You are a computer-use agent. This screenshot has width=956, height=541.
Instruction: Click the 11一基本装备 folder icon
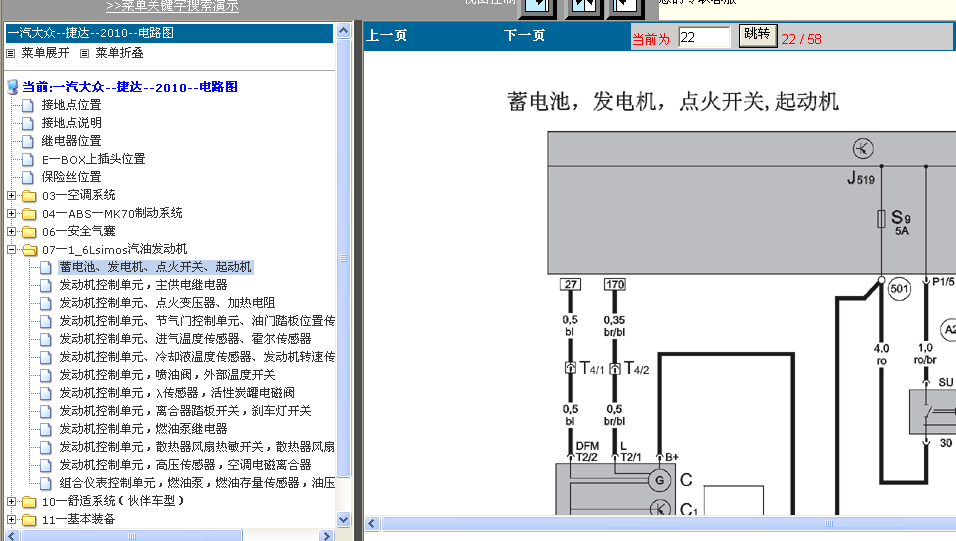(x=29, y=520)
